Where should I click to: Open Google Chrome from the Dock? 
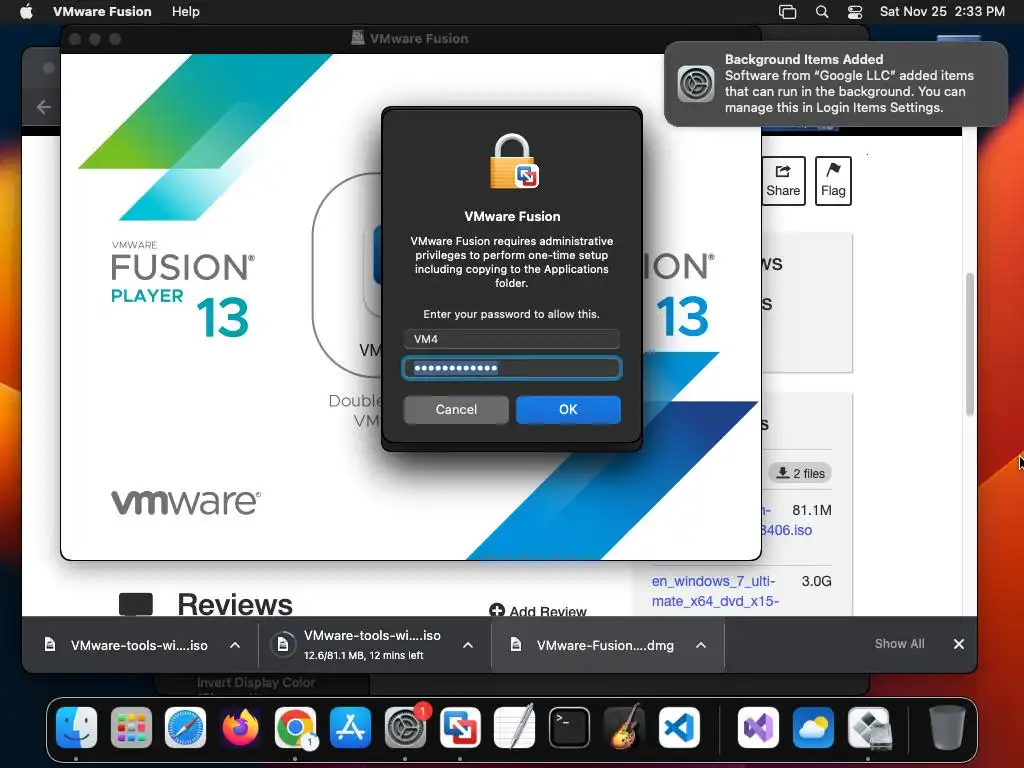tap(295, 727)
